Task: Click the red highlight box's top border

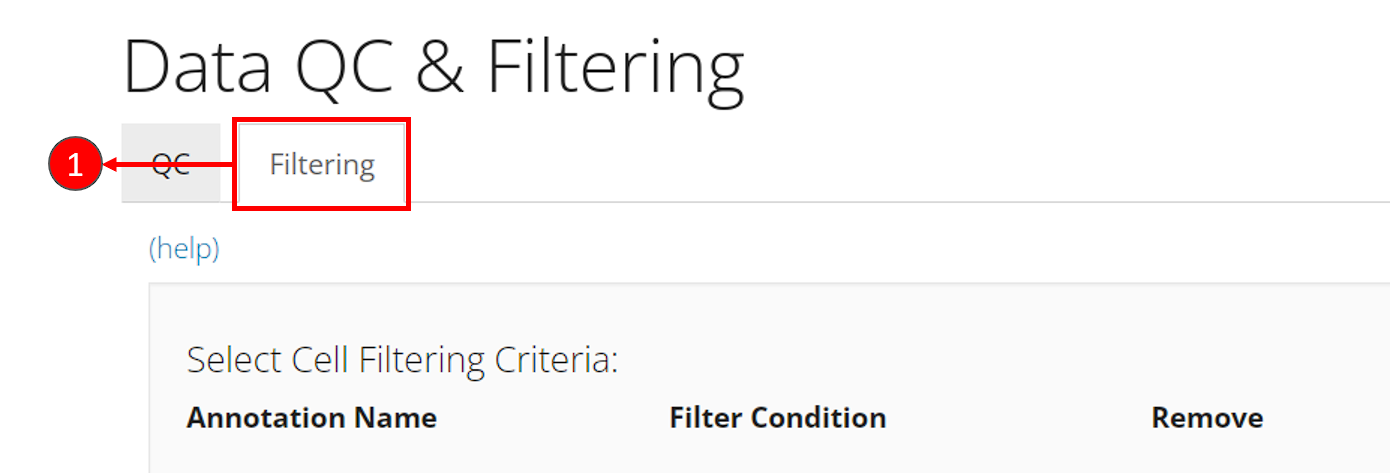Action: point(321,121)
